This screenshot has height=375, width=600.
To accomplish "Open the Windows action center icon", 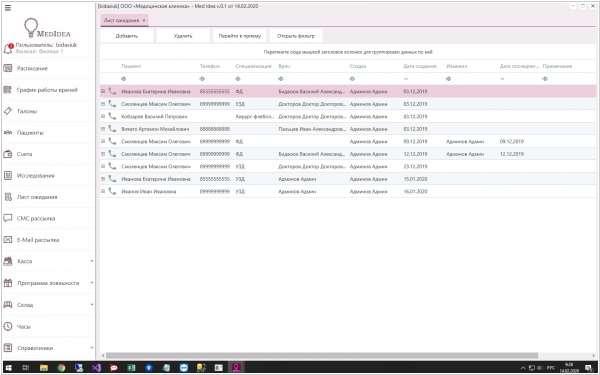I will pyautogui.click(x=589, y=368).
